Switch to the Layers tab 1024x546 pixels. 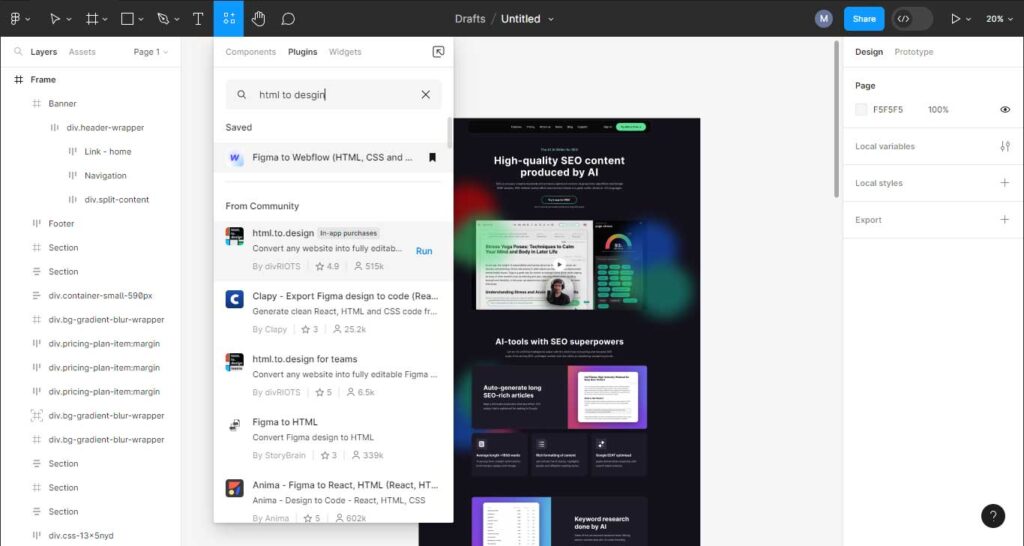[44, 52]
